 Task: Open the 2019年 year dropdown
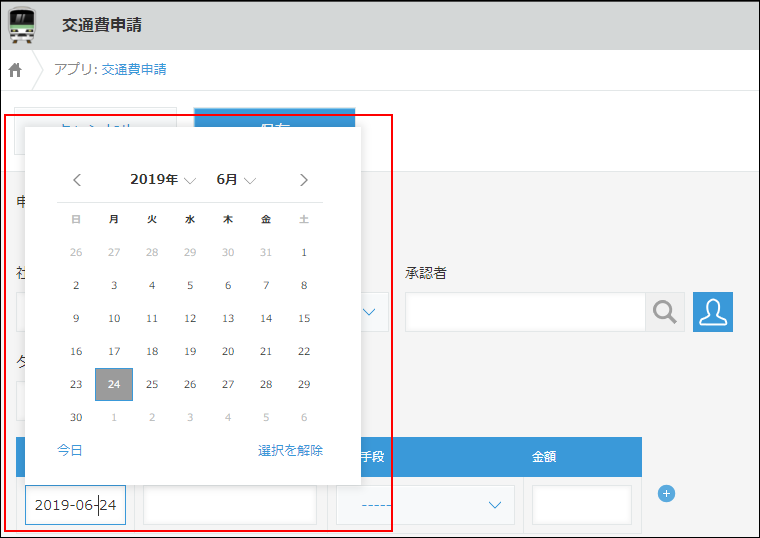coord(163,179)
